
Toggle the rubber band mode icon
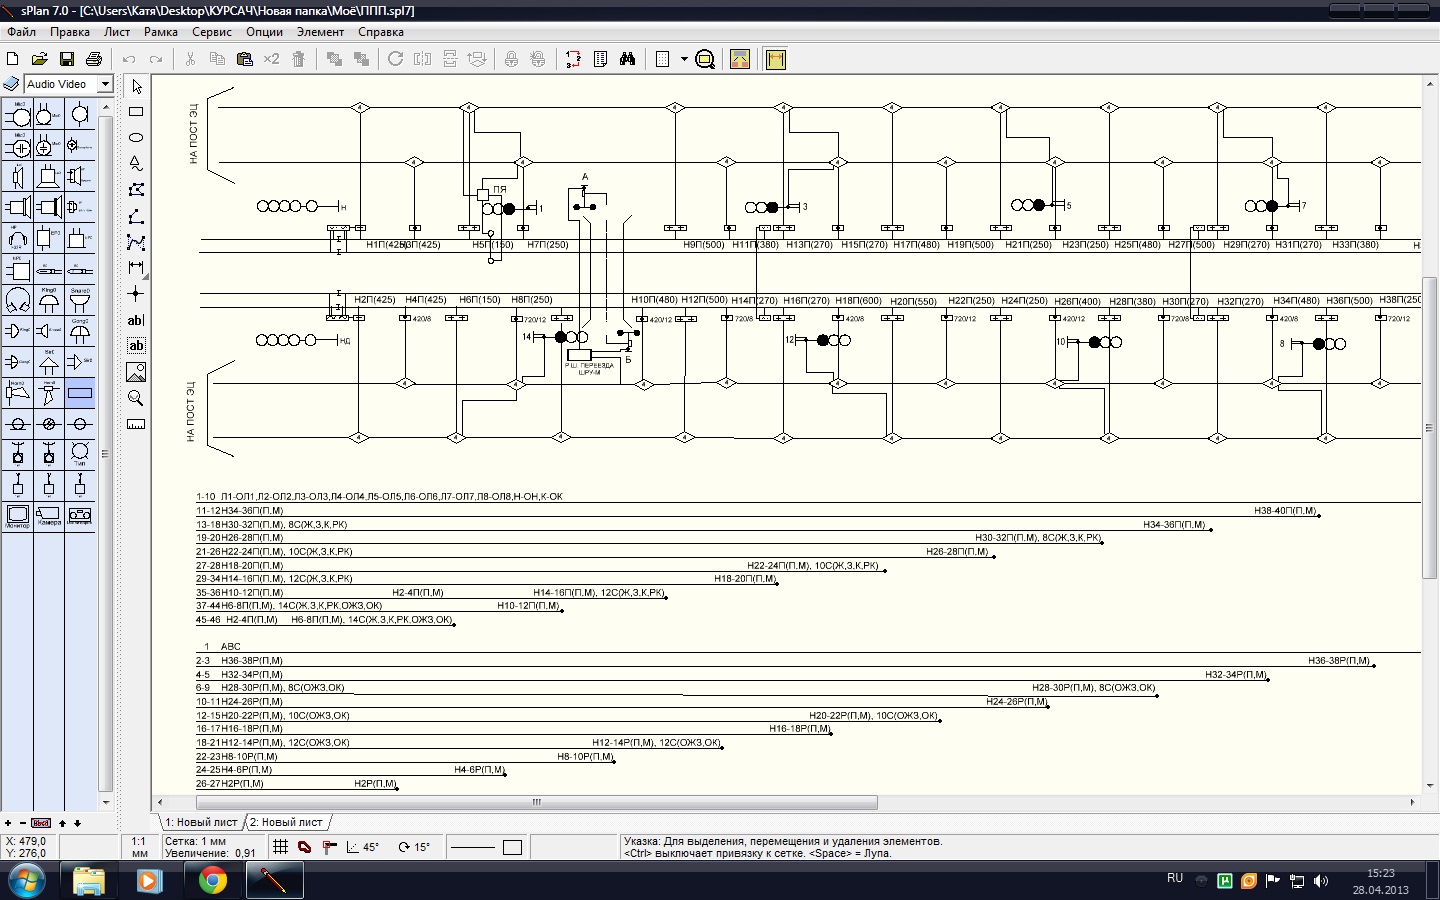(305, 847)
